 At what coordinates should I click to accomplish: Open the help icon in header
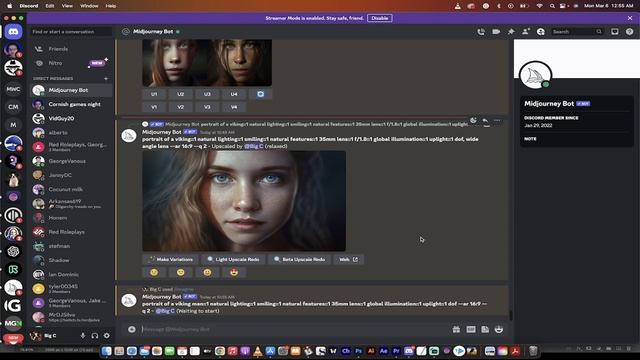tap(629, 31)
